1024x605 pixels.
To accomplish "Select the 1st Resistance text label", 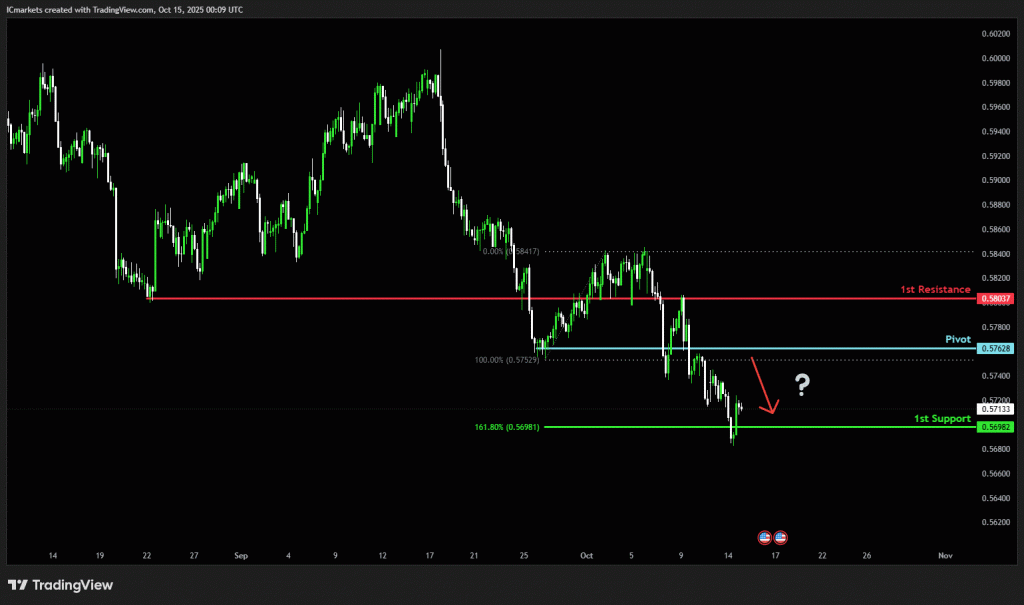I will [x=935, y=289].
